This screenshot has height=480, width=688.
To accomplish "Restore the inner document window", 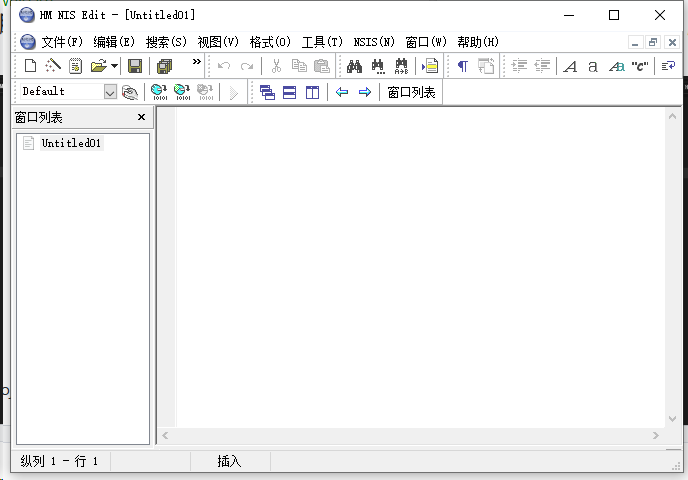I will 653,42.
